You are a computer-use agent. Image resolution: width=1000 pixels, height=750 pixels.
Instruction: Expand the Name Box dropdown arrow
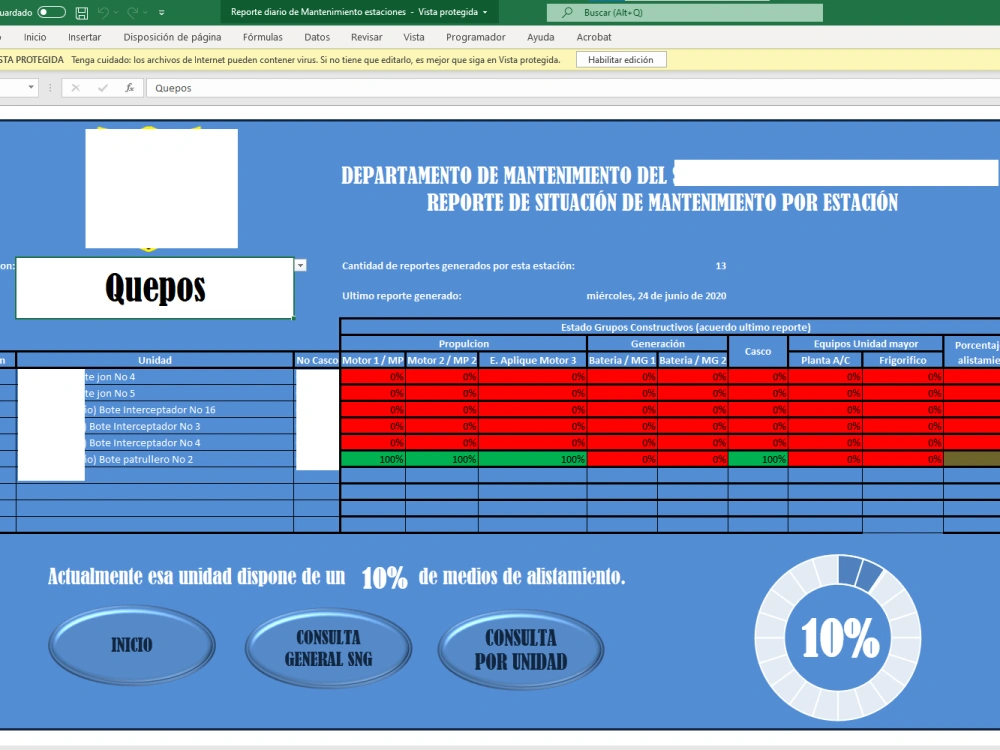(31, 87)
